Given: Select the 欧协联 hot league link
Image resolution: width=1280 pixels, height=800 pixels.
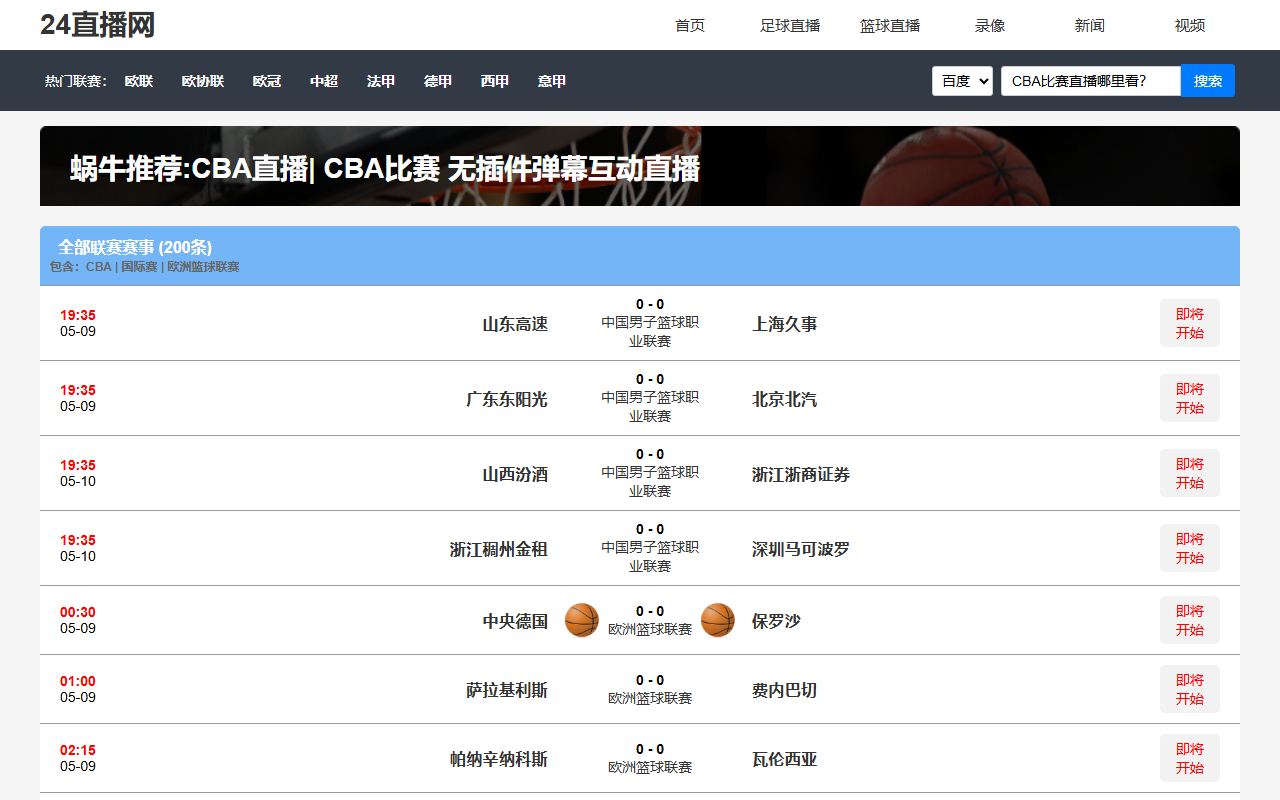Looking at the screenshot, I should (203, 81).
